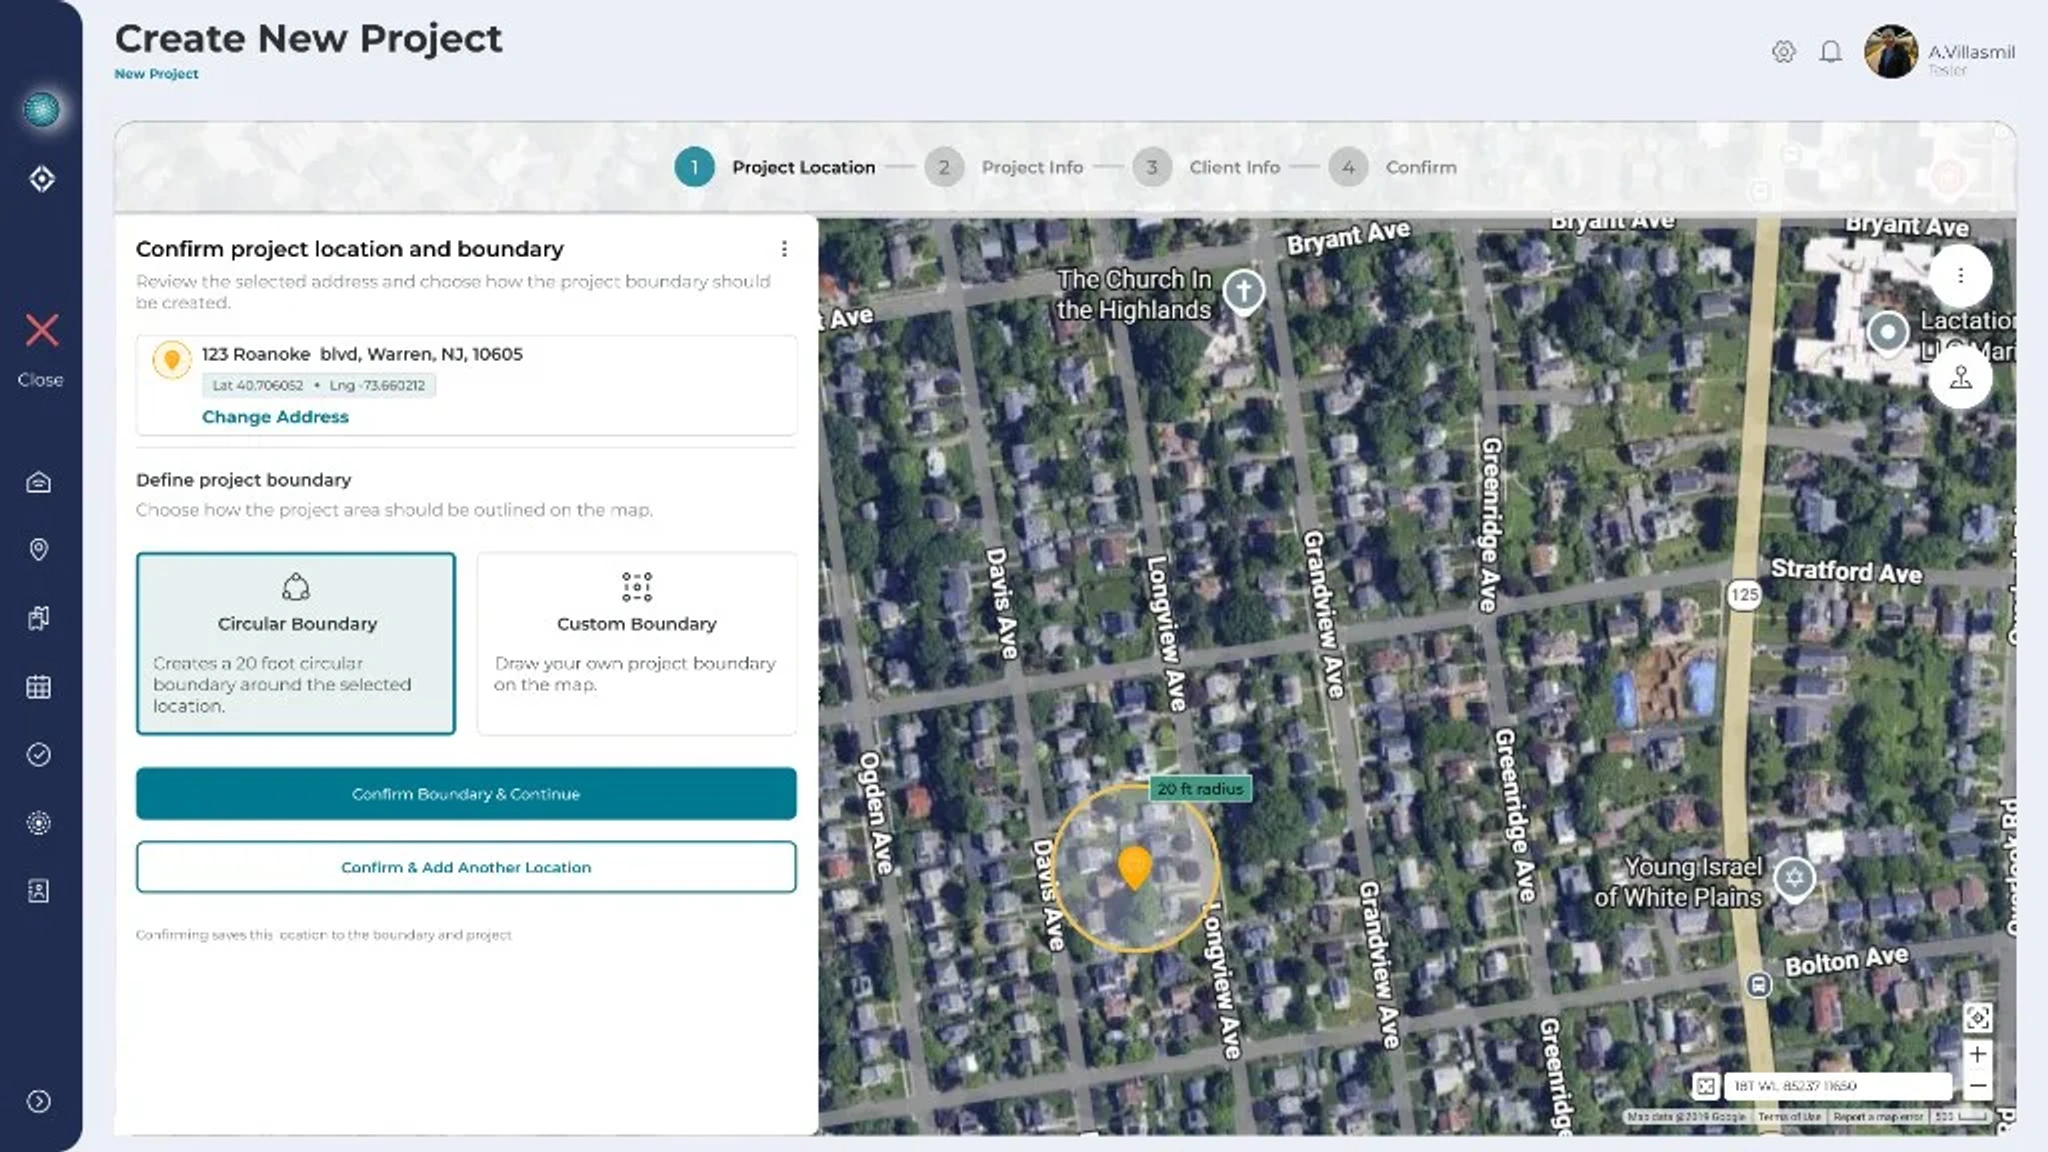This screenshot has height=1152, width=2048.
Task: Click the New Project breadcrumb
Action: click(x=156, y=74)
